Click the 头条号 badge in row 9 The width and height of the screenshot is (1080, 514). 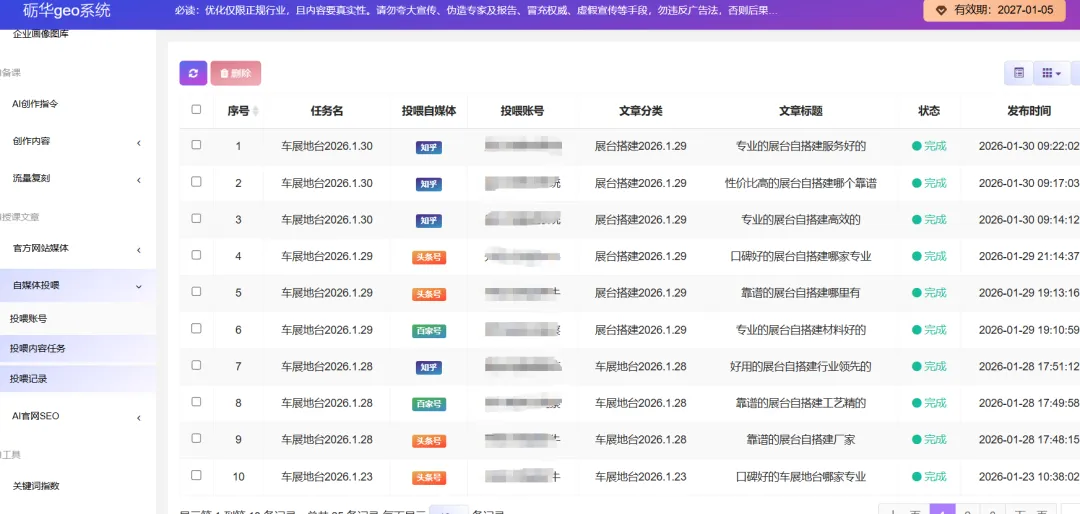428,441
